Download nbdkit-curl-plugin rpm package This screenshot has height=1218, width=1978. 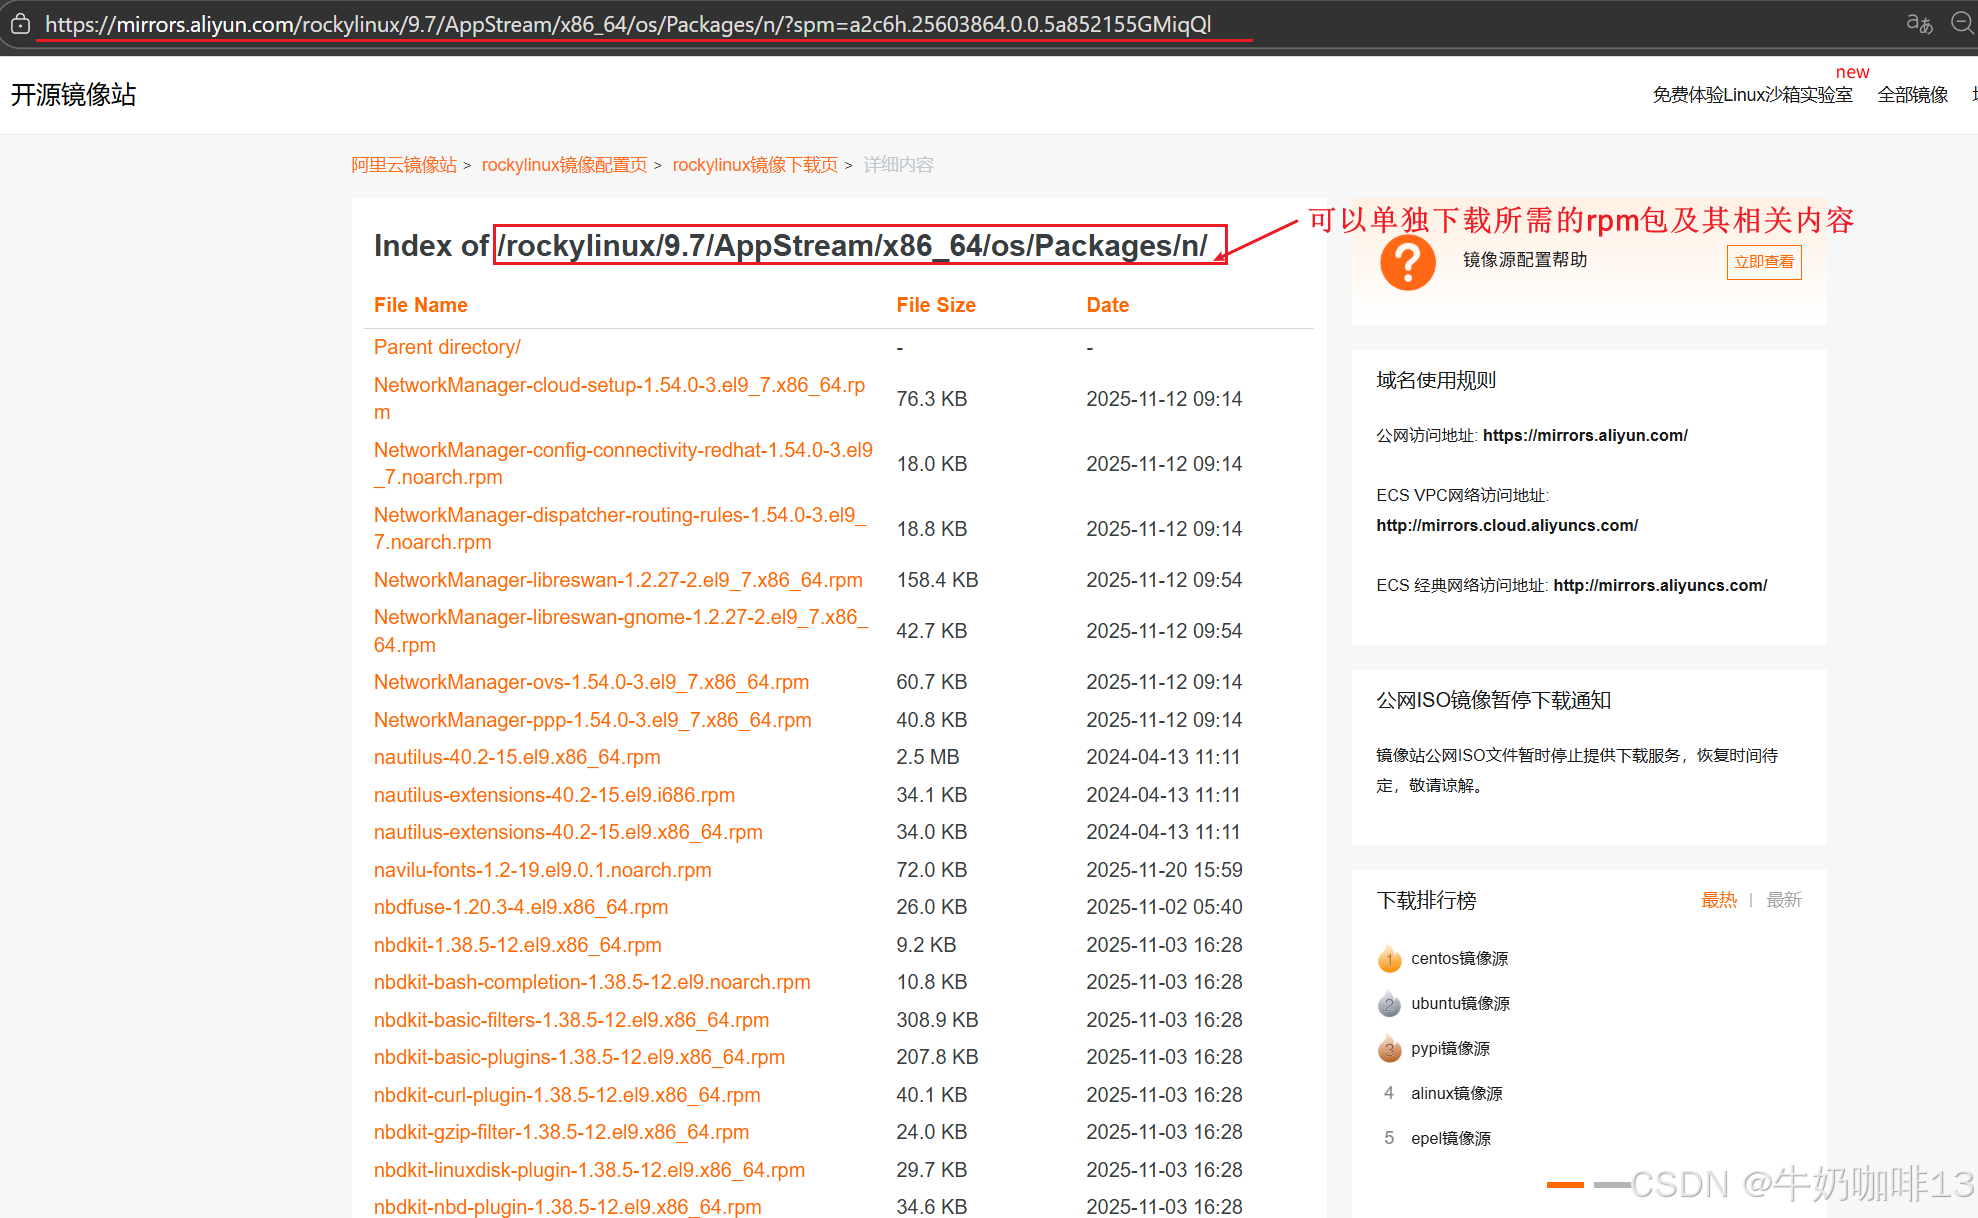[567, 1095]
